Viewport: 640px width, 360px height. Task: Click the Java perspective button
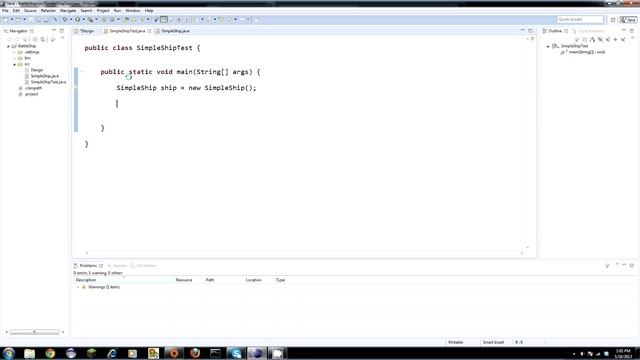point(629,20)
